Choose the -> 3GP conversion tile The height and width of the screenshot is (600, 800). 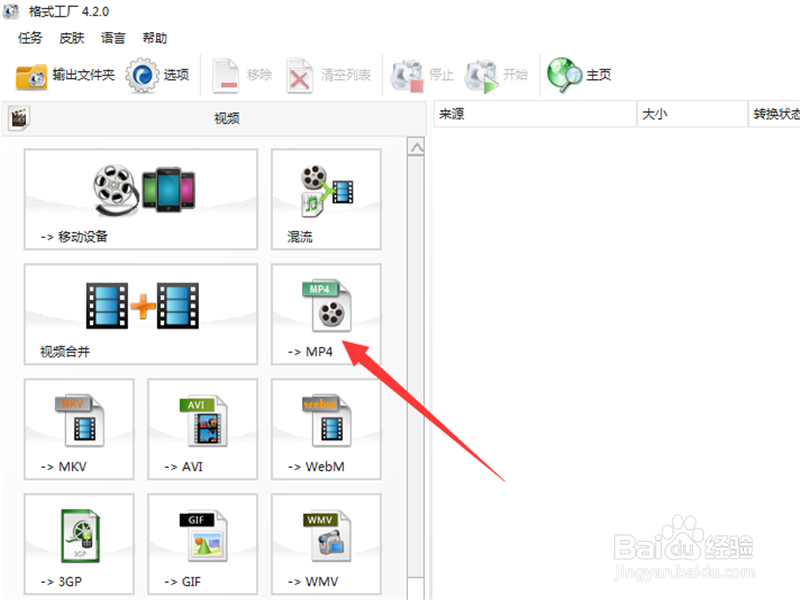point(79,544)
